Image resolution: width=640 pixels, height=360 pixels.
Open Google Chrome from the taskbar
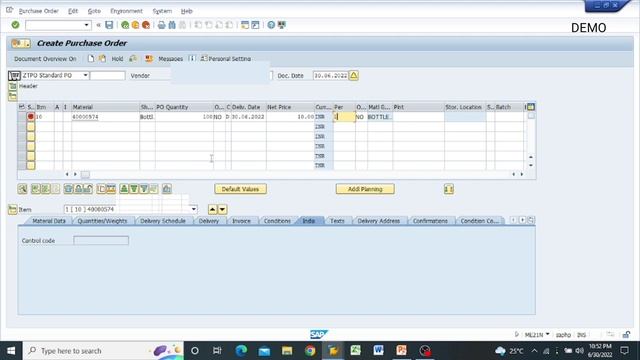[x=310, y=351]
